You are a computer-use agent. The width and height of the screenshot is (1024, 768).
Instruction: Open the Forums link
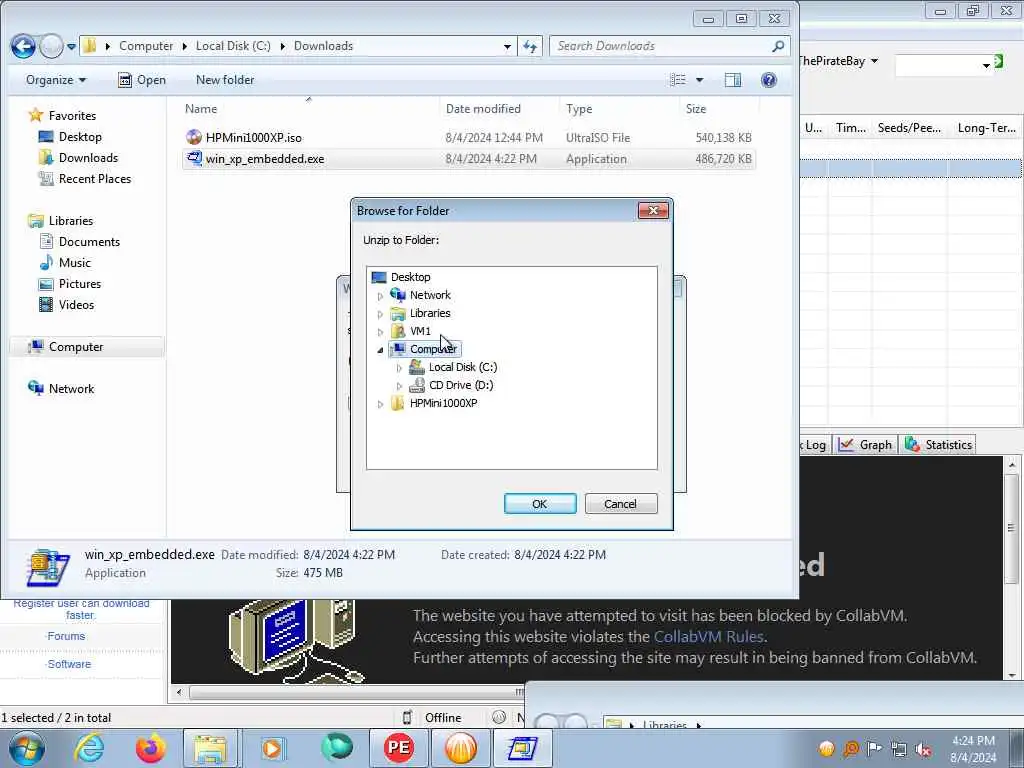pyautogui.click(x=66, y=636)
